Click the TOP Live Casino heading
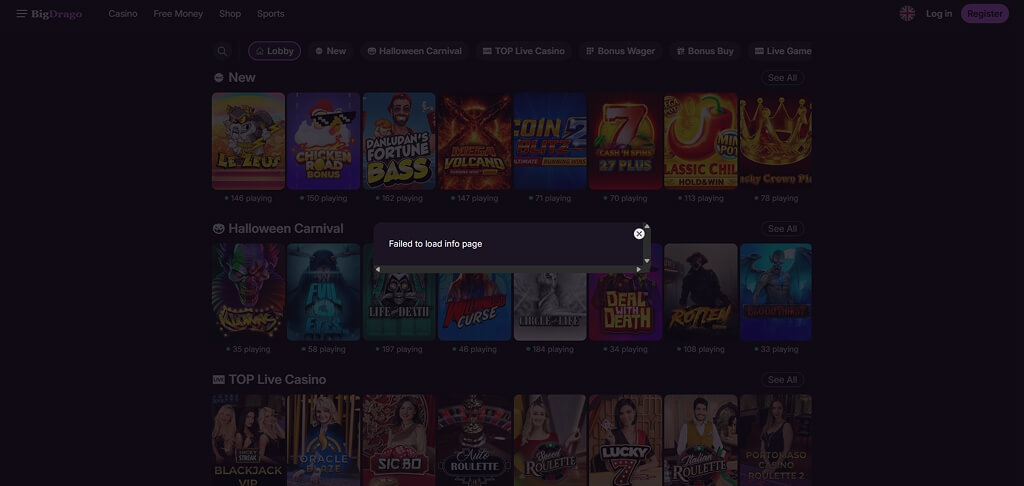 [x=277, y=380]
